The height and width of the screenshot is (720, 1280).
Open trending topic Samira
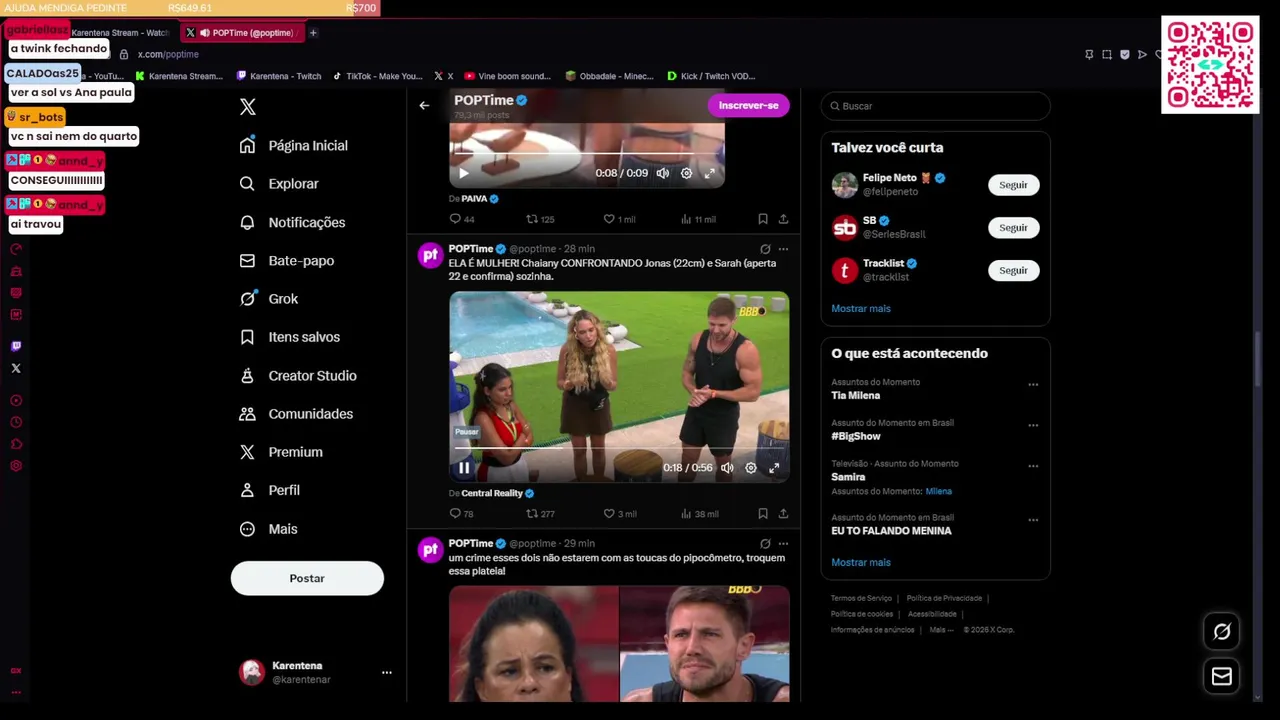pyautogui.click(x=848, y=477)
